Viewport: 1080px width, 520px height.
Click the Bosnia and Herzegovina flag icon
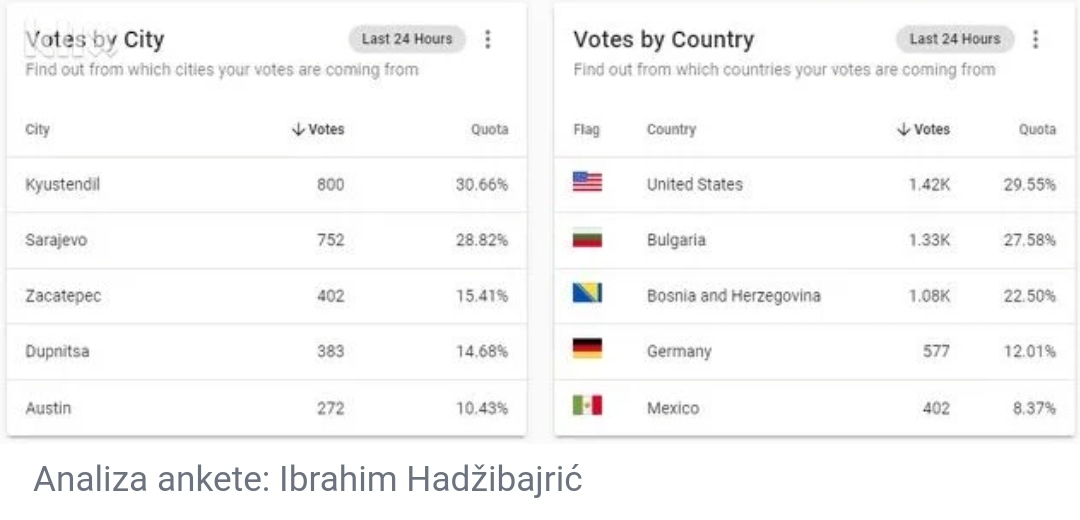point(588,293)
